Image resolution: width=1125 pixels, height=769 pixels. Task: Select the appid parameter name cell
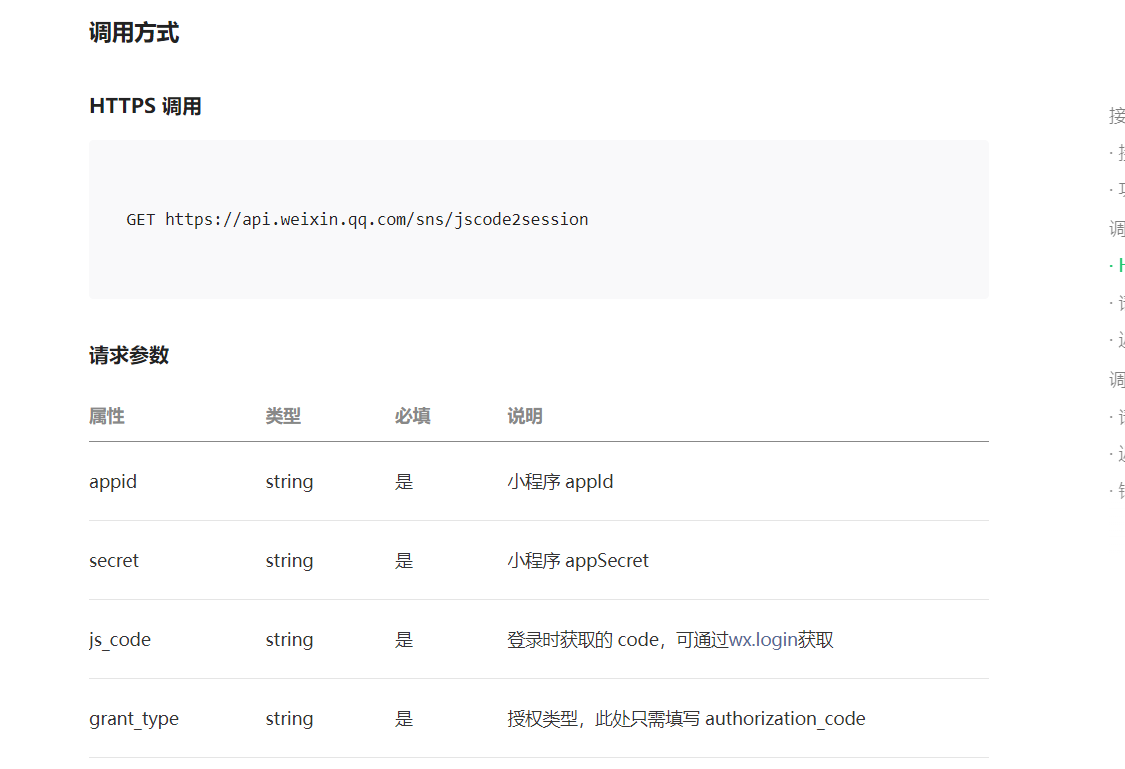113,482
